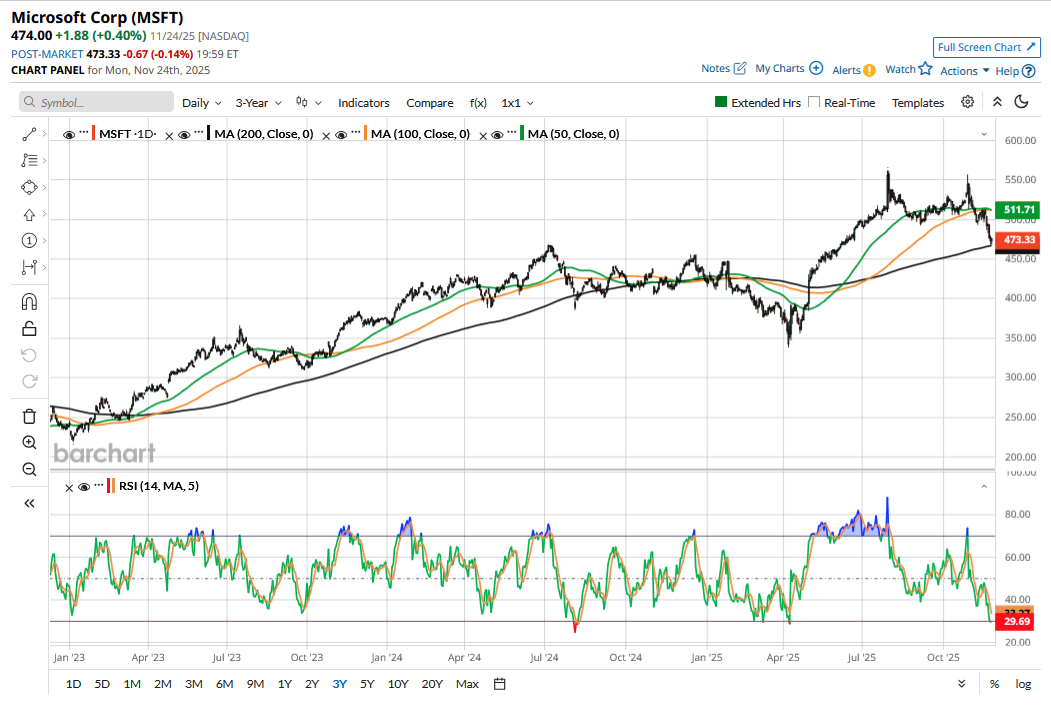
Task: Zoom in using the magnifier plus icon
Action: coord(29,443)
